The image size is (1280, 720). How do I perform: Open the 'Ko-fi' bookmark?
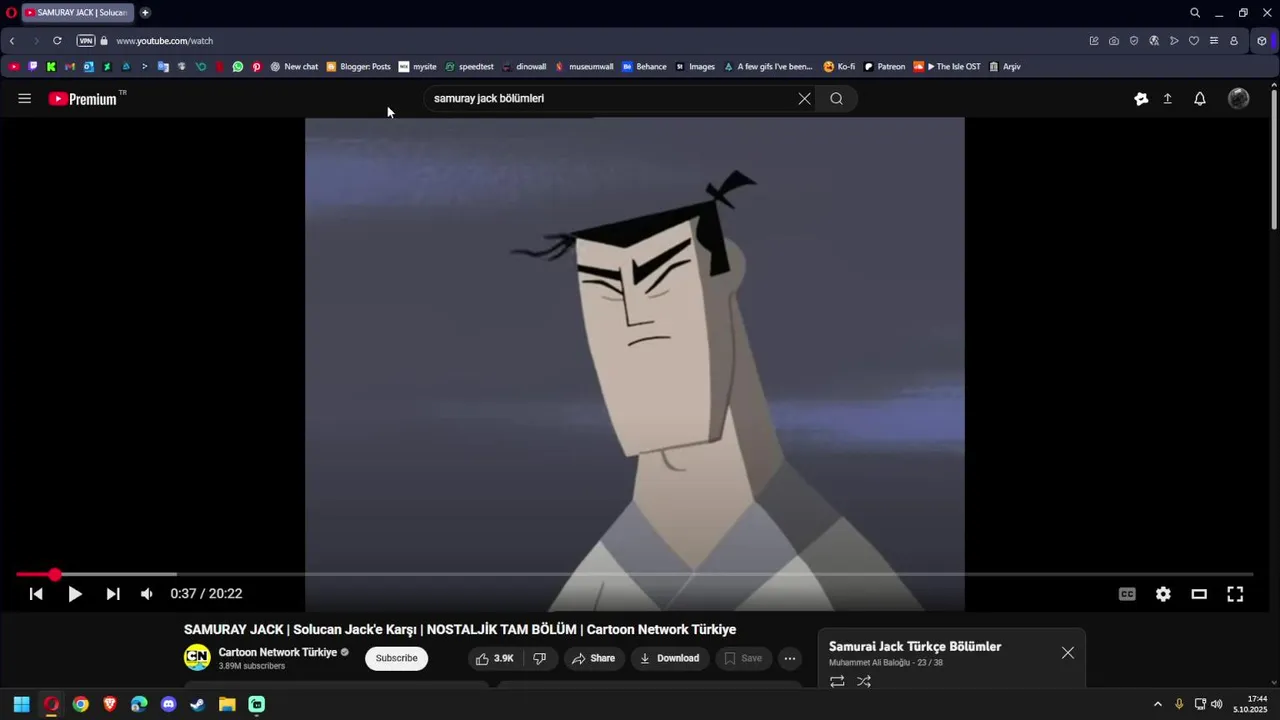click(x=839, y=67)
